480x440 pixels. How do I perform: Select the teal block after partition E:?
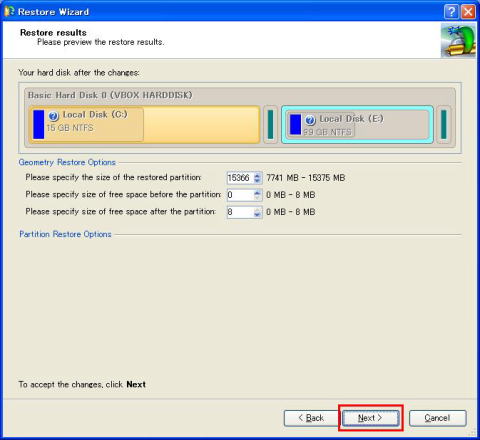click(x=444, y=124)
